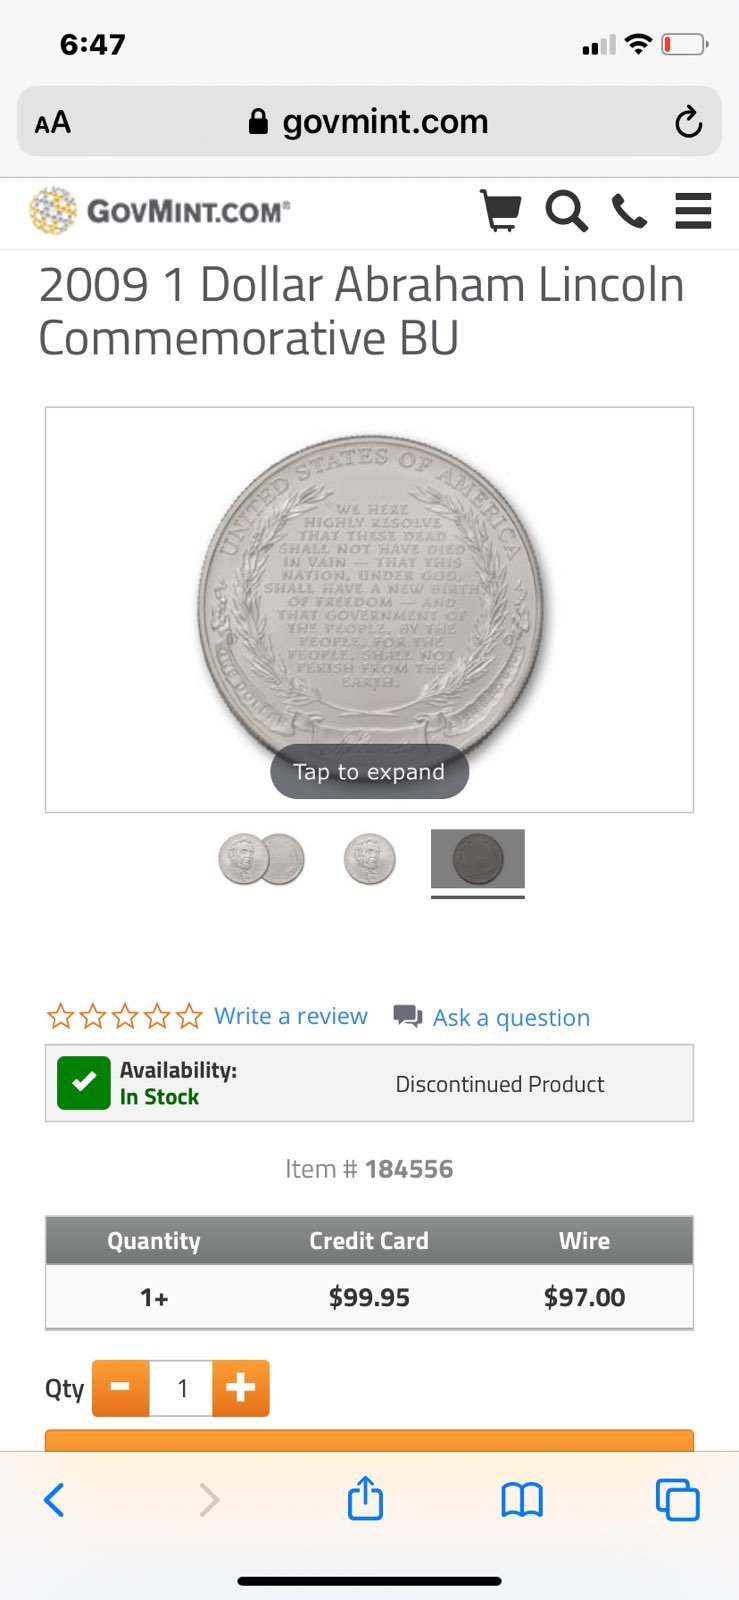Open Safari bookmarks icon

[522, 1500]
